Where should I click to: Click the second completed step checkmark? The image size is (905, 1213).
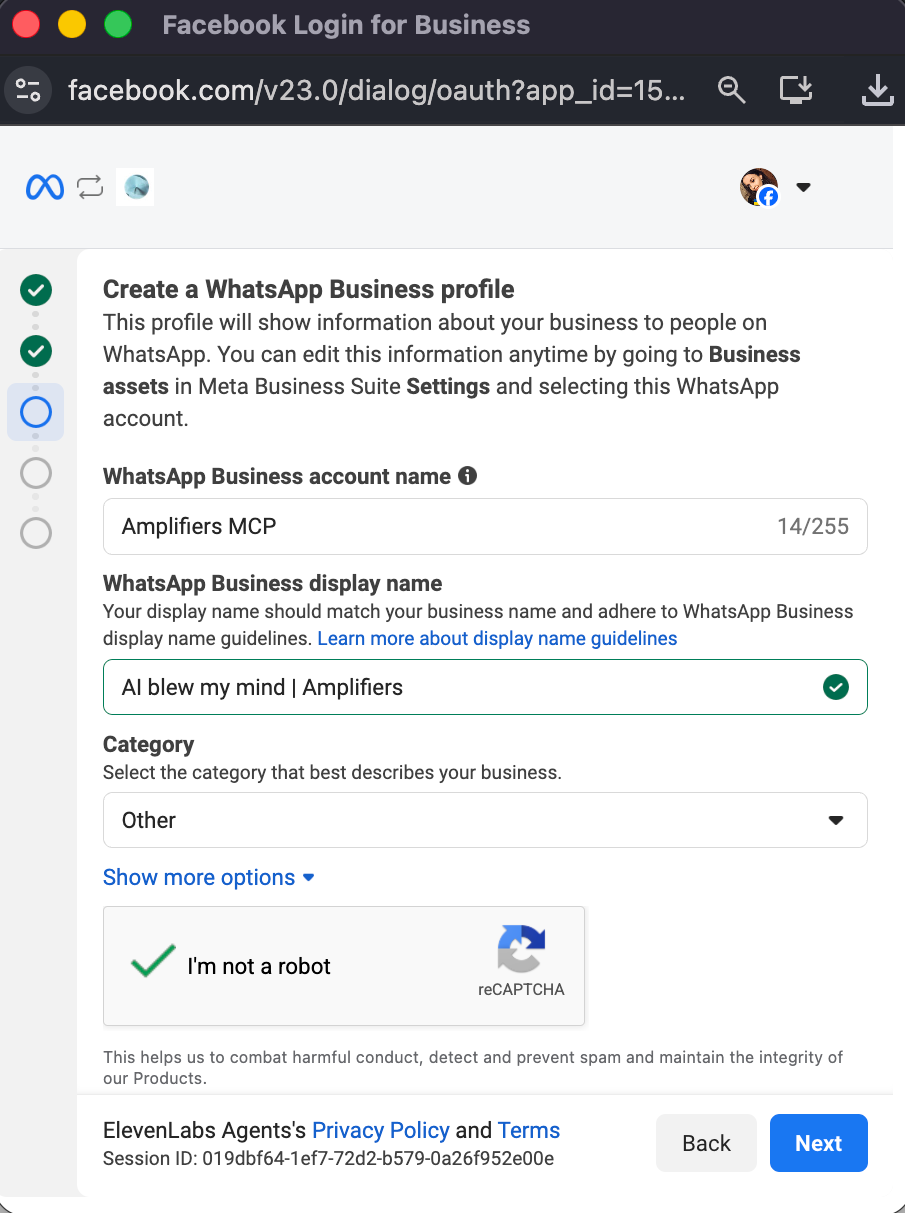tap(36, 351)
